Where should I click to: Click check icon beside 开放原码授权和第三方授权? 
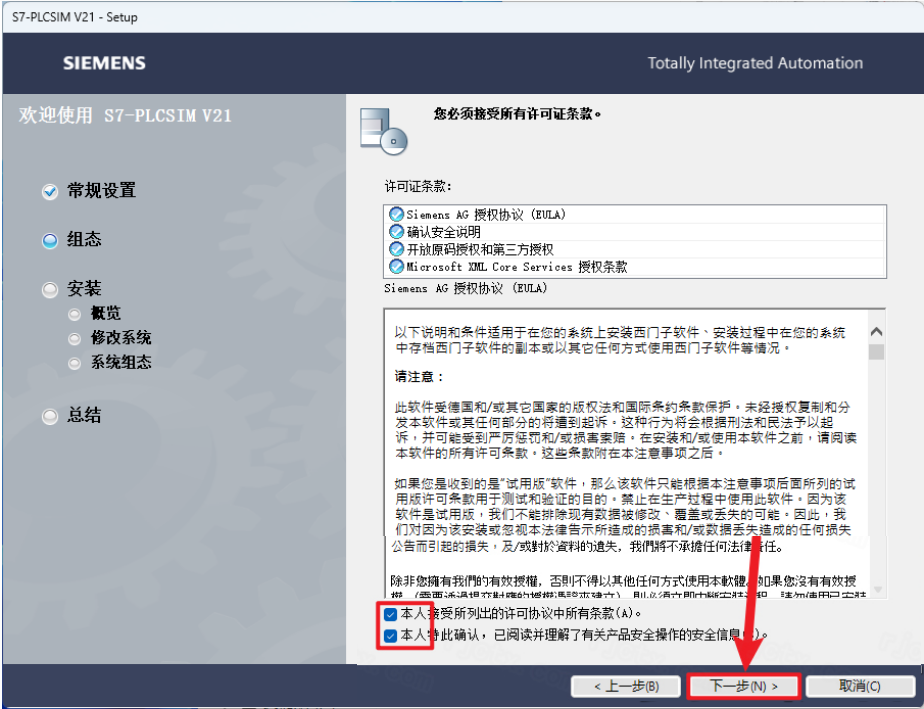[x=397, y=249]
